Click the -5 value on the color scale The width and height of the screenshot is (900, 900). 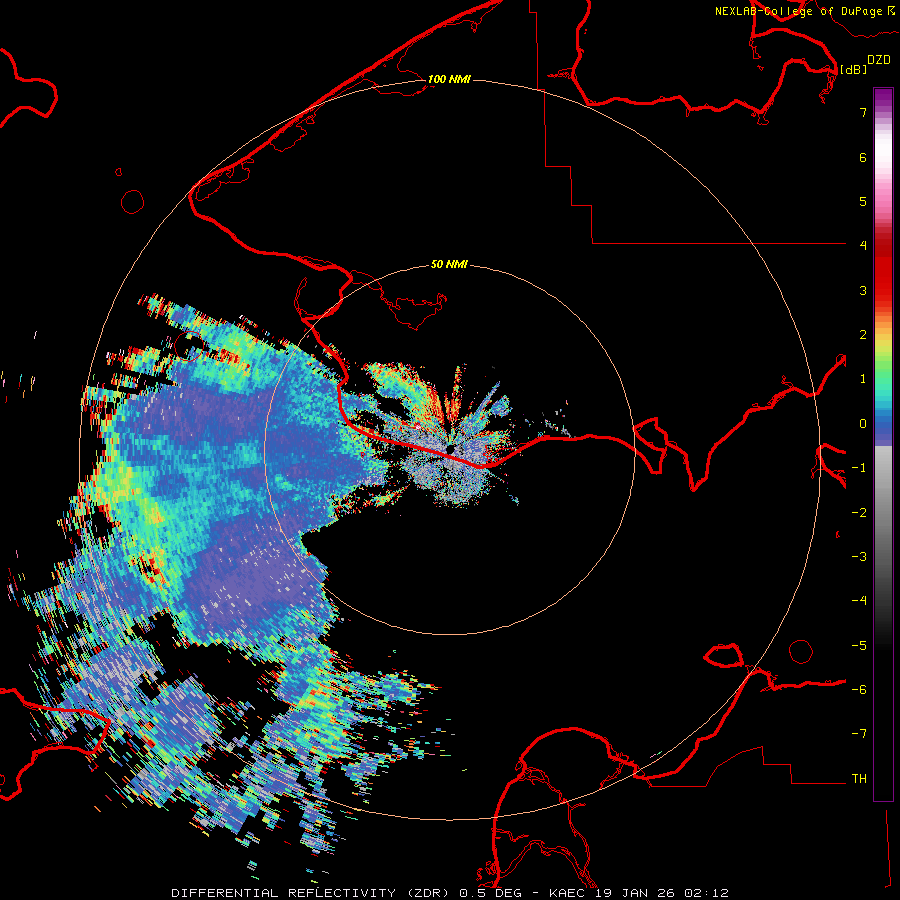[859, 645]
